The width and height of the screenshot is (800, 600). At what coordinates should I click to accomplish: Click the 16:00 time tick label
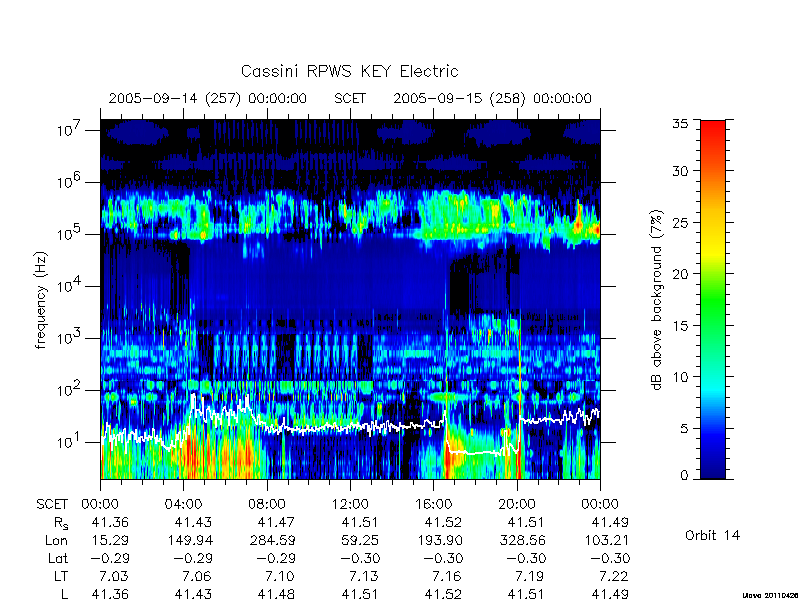click(x=433, y=505)
